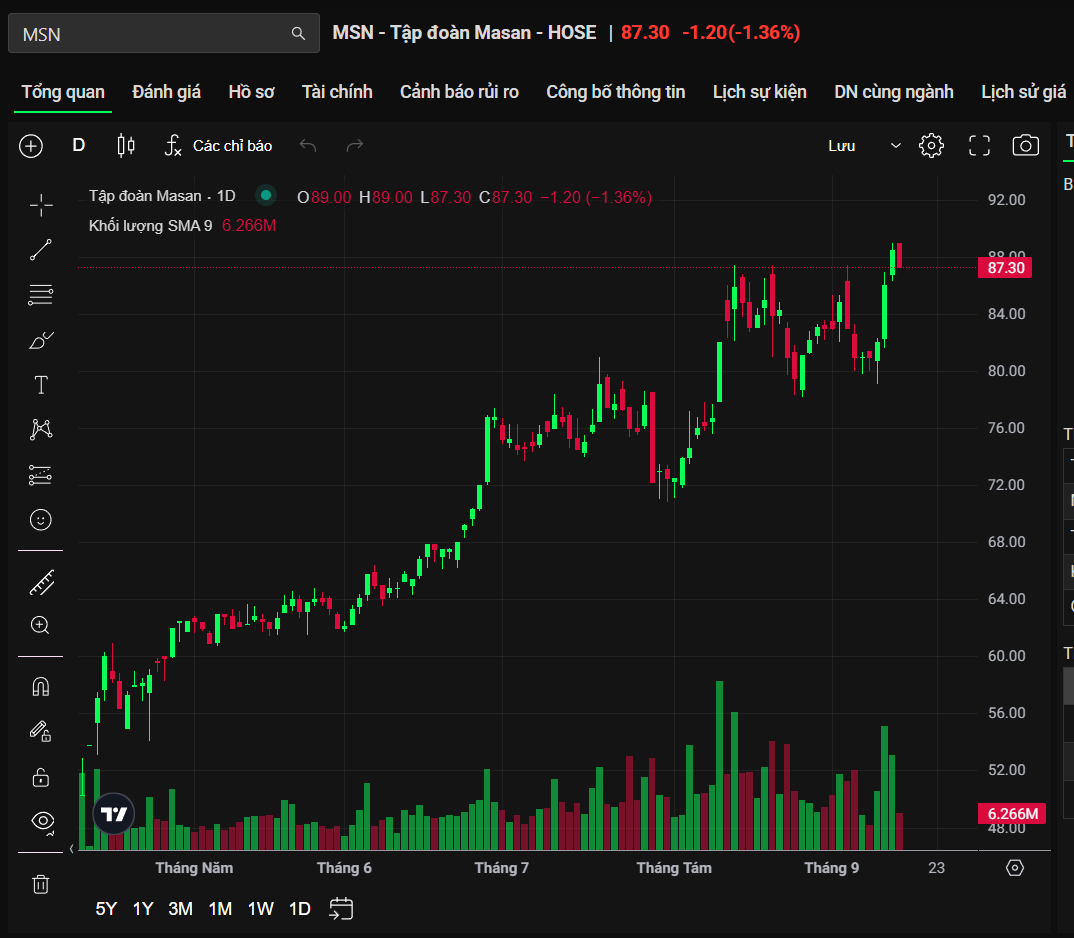The image size is (1074, 938).
Task: Click the 87.30 current price label on scale
Action: [x=1006, y=268]
